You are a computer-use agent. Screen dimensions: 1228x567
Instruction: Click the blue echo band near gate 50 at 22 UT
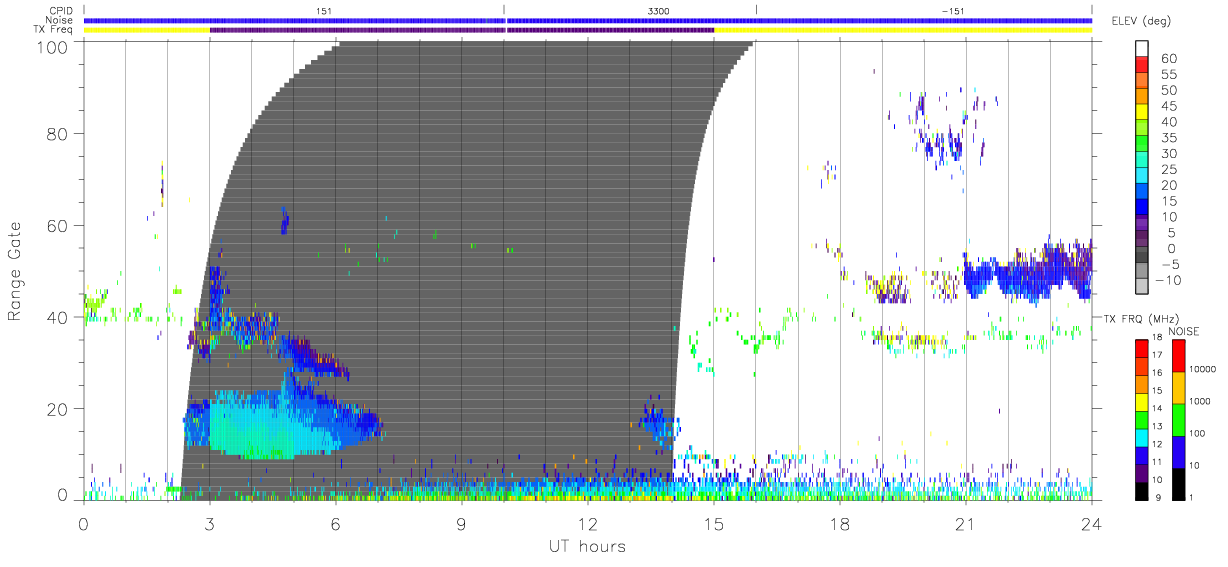1028,273
